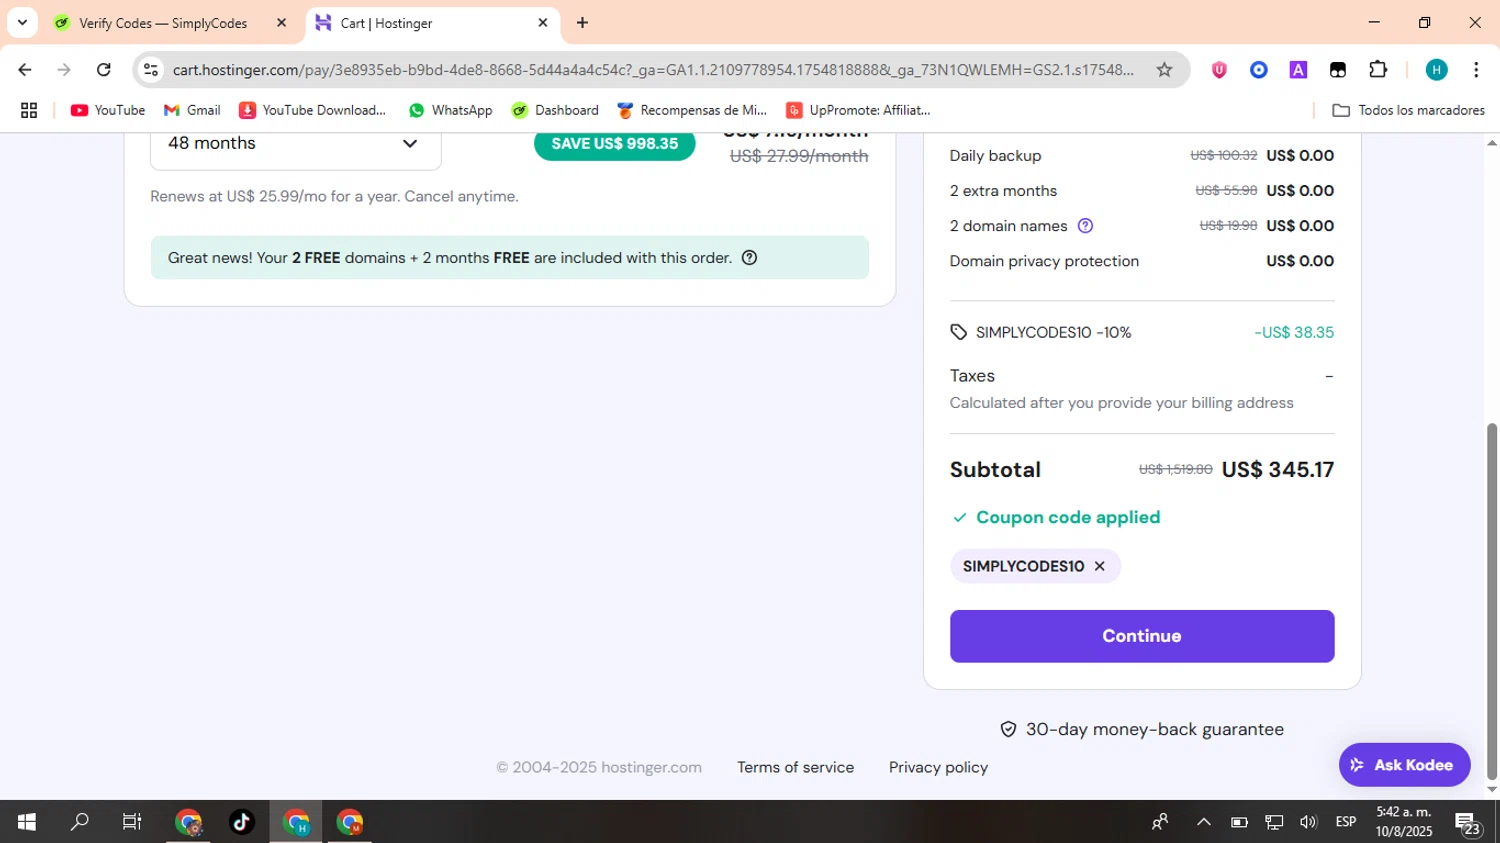
Task: Bookmark this page with the star
Action: point(1164,70)
